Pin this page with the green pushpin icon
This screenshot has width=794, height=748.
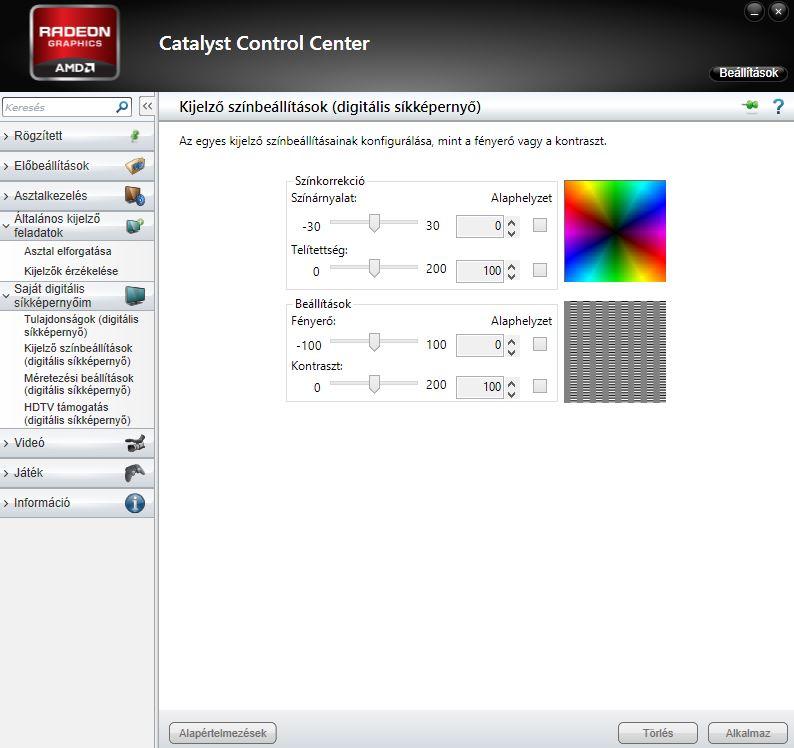click(751, 106)
